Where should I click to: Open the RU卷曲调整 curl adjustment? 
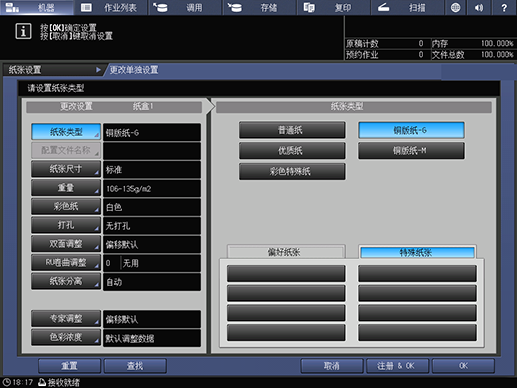[x=66, y=262]
